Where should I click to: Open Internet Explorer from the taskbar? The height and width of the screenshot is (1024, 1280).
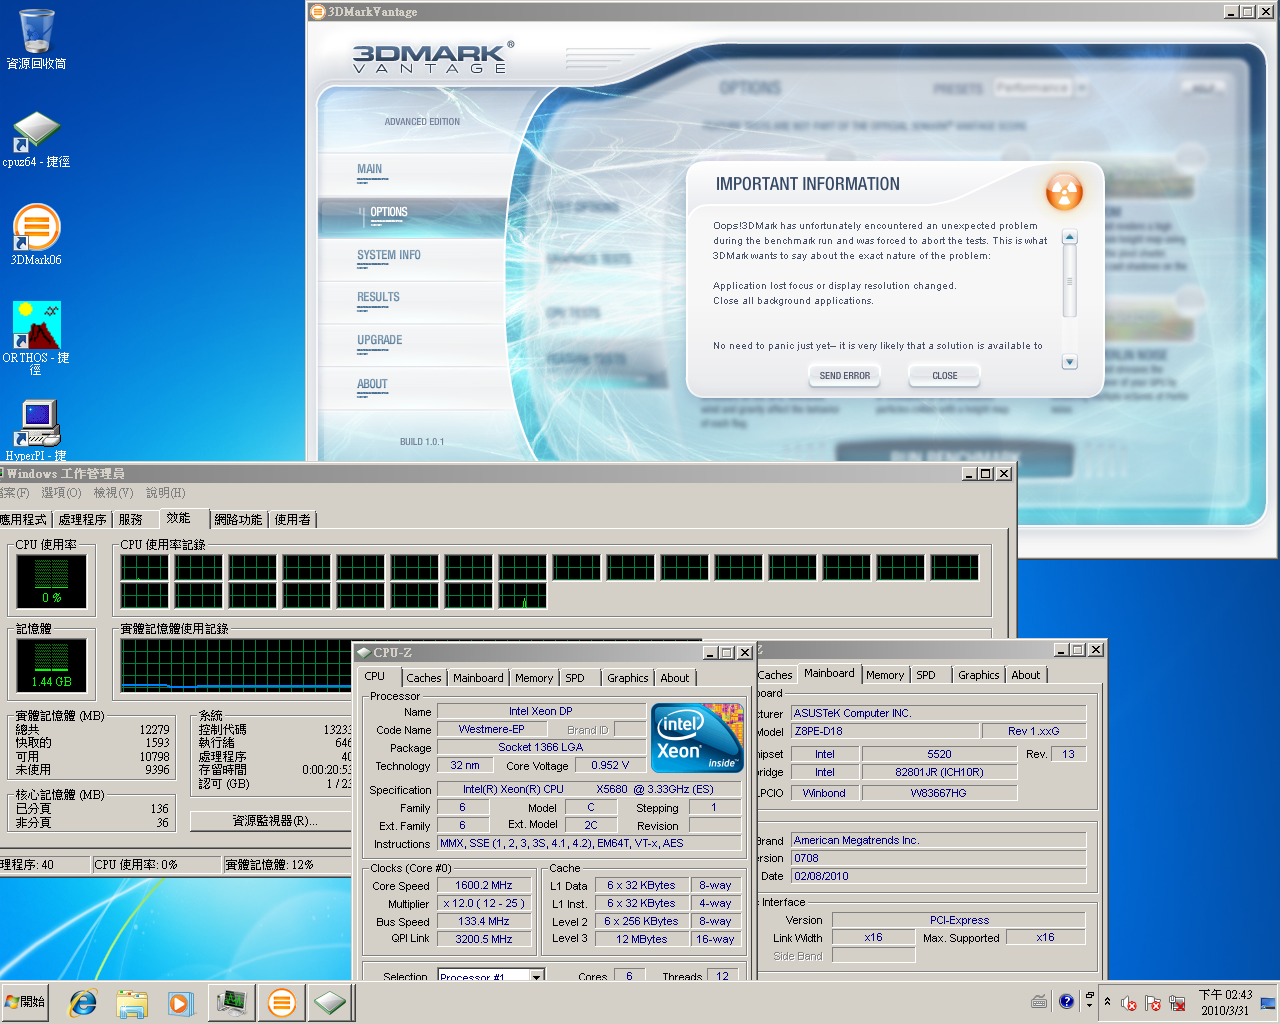[x=82, y=1002]
